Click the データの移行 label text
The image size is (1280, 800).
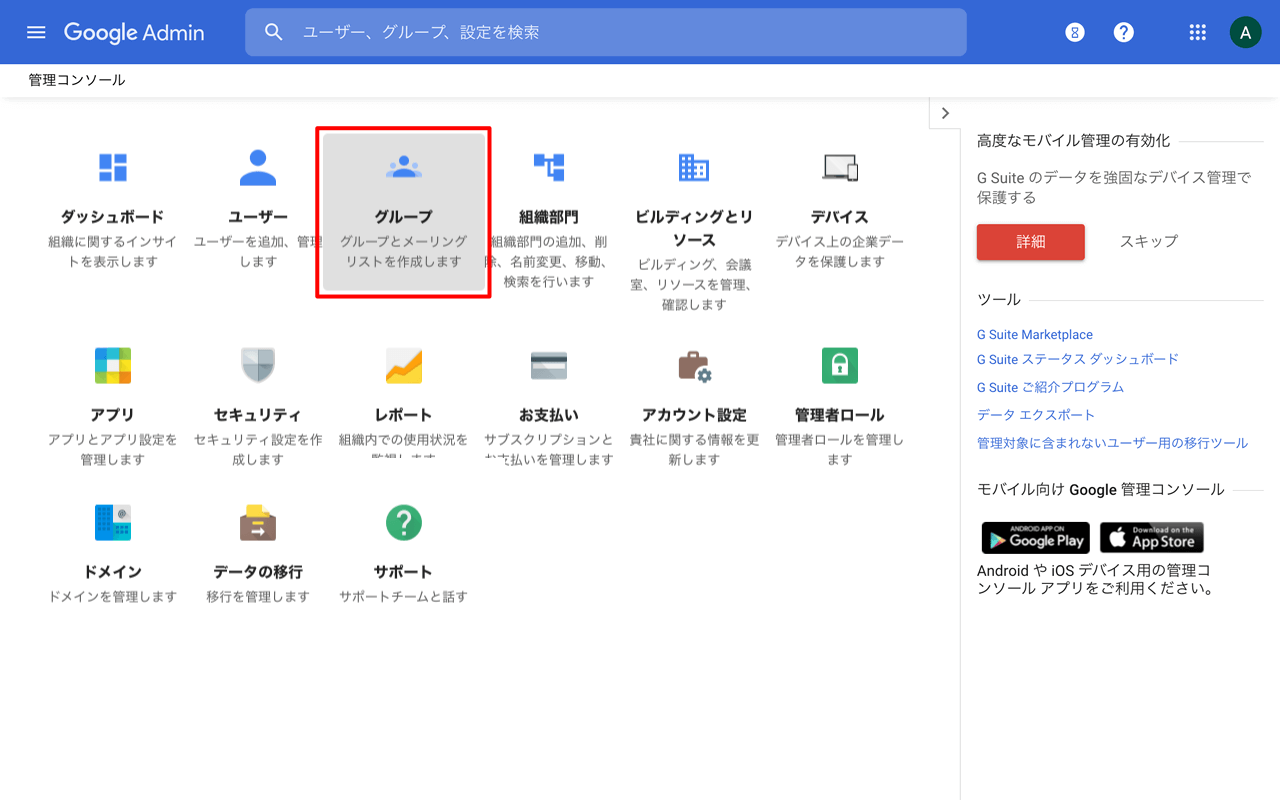[x=258, y=572]
